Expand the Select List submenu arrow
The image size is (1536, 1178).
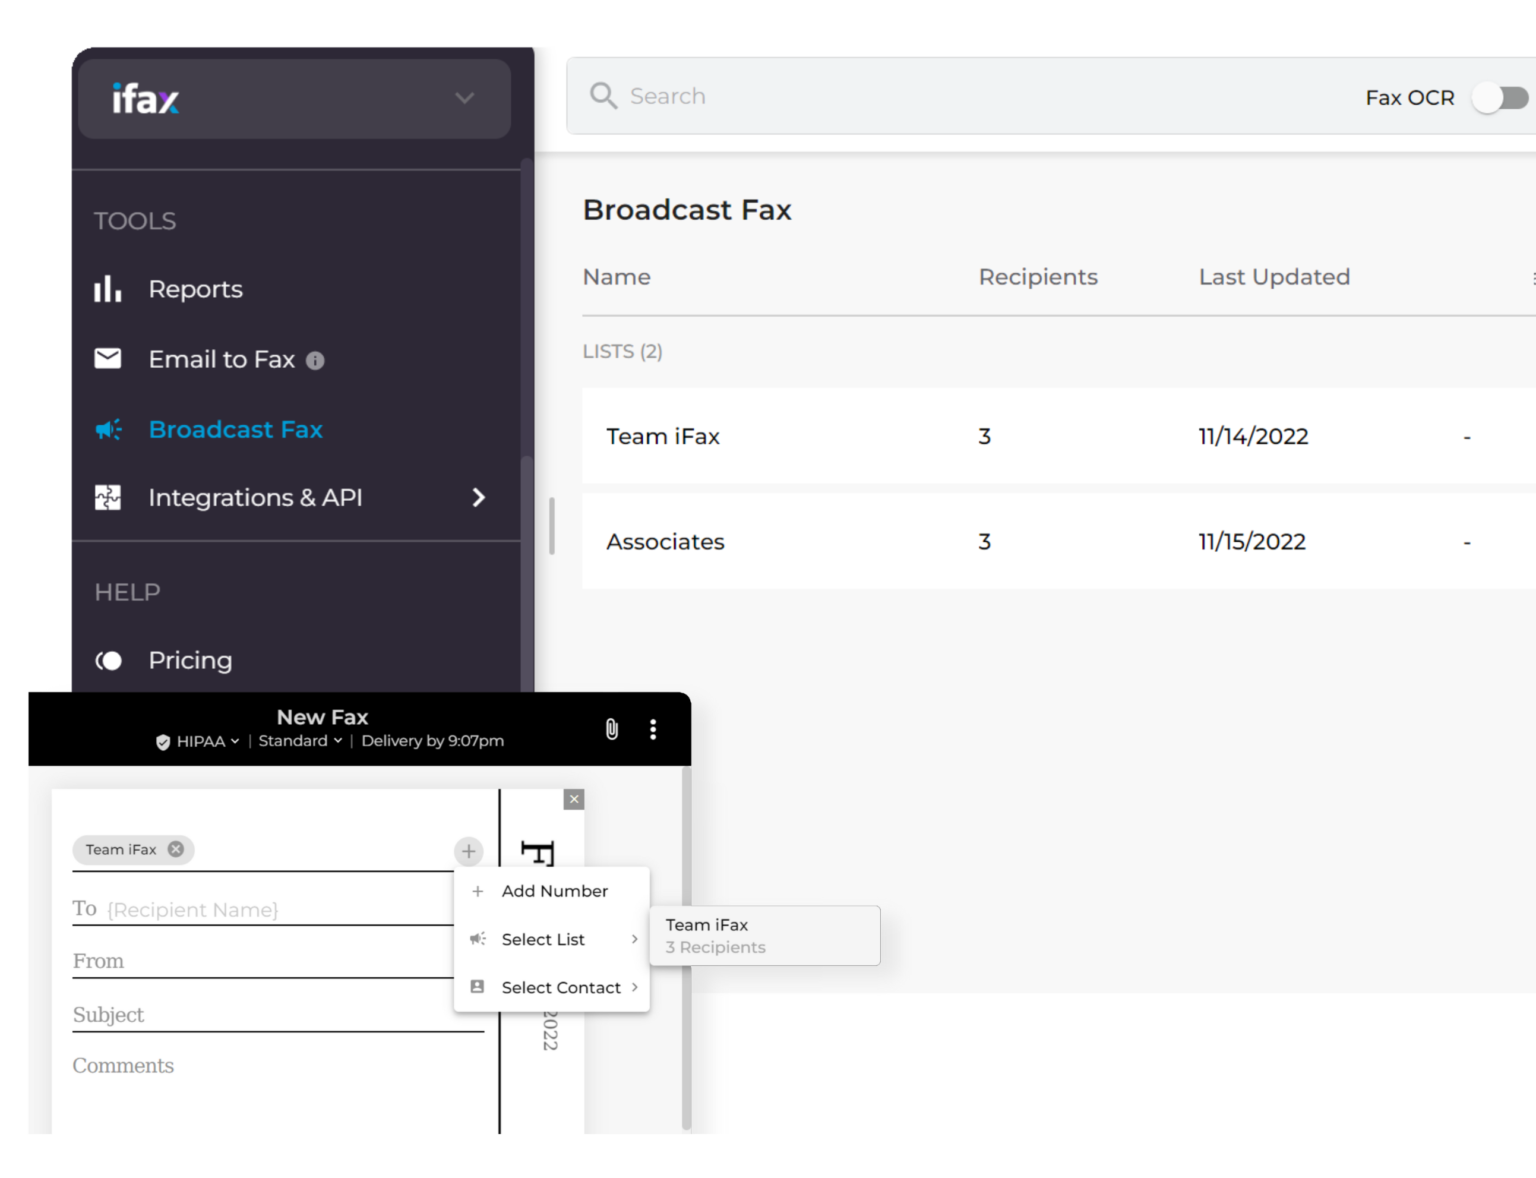[x=636, y=939]
